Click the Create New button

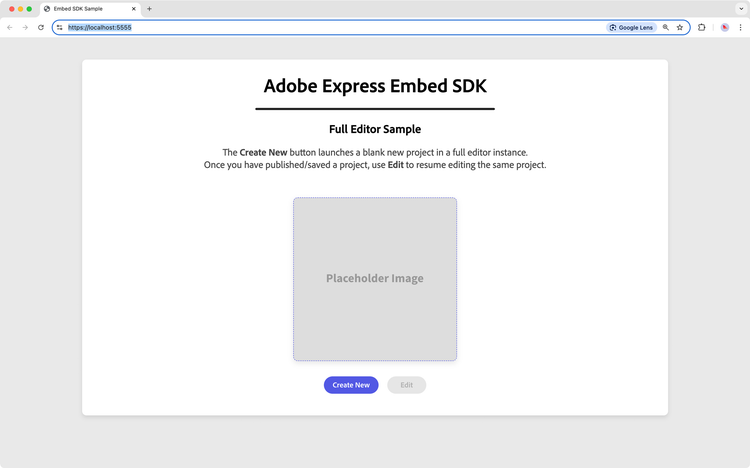351,385
